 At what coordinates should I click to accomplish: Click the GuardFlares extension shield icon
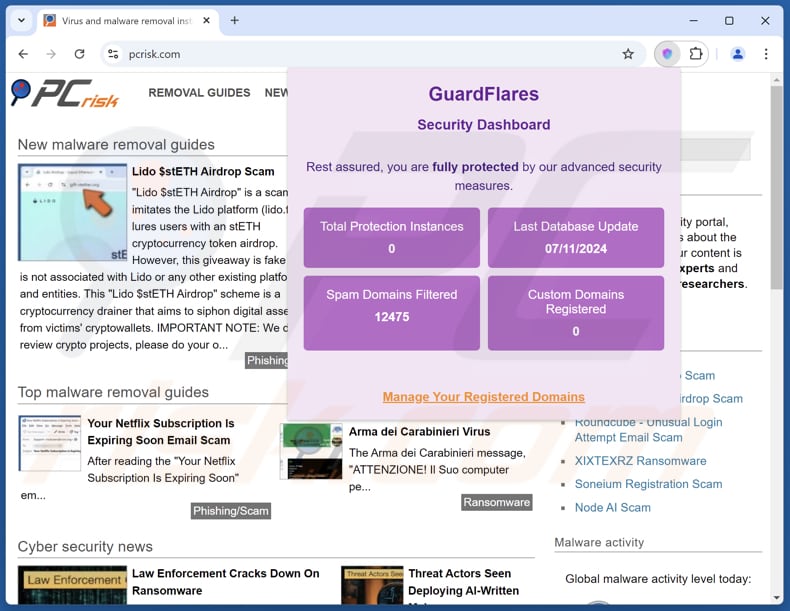point(667,53)
